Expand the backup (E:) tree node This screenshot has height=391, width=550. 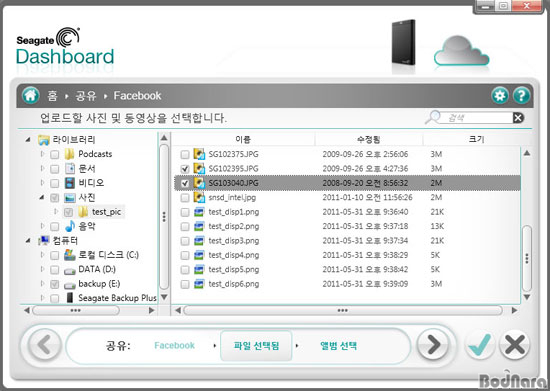click(x=42, y=283)
